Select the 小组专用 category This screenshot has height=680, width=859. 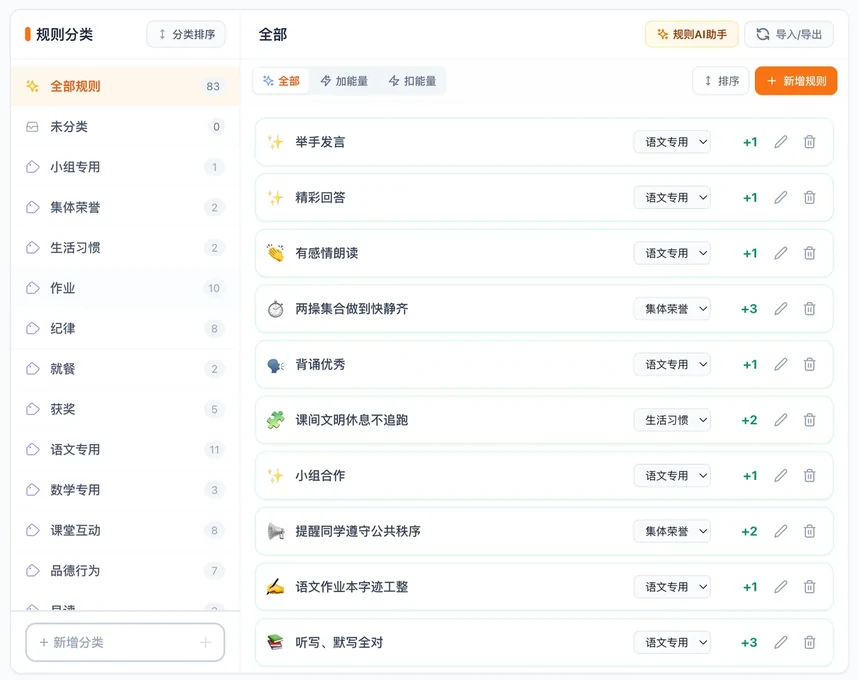(125, 167)
